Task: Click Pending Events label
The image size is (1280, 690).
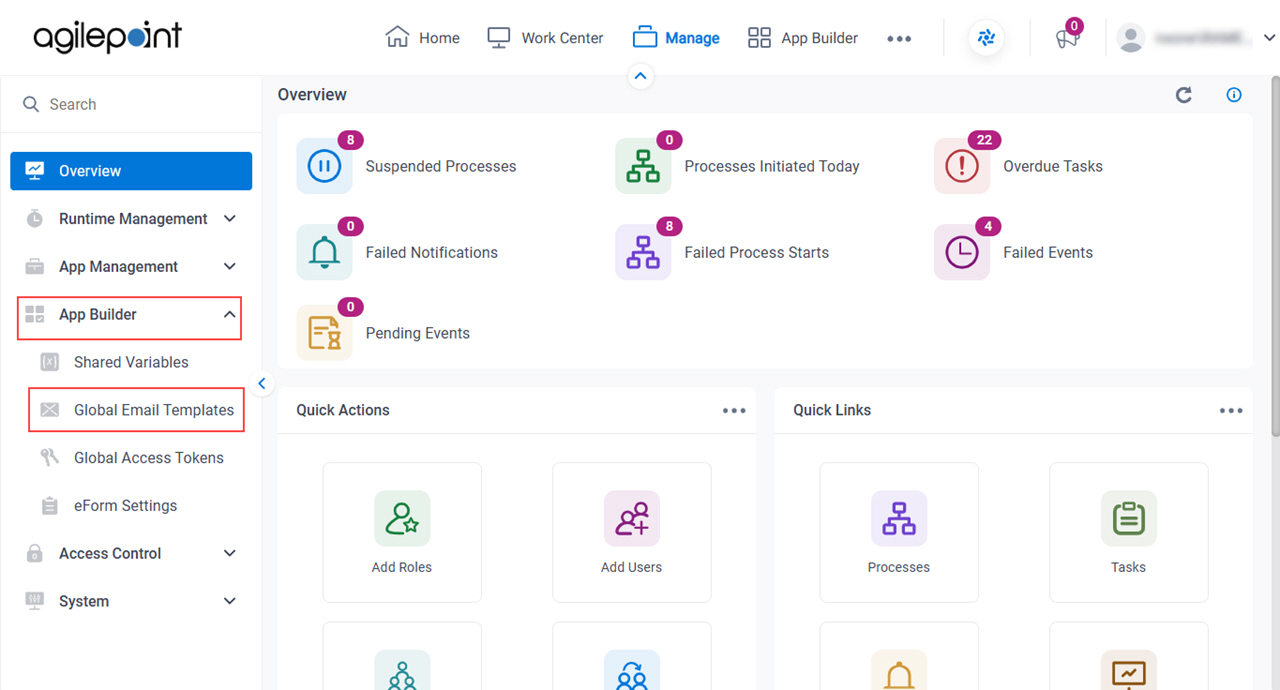Action: [418, 334]
